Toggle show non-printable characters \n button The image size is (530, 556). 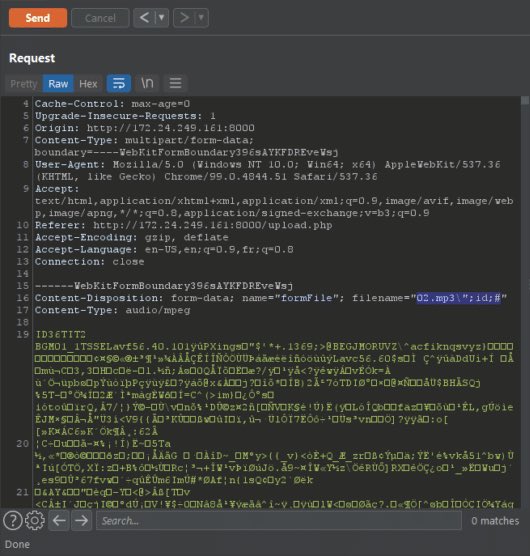[x=147, y=83]
